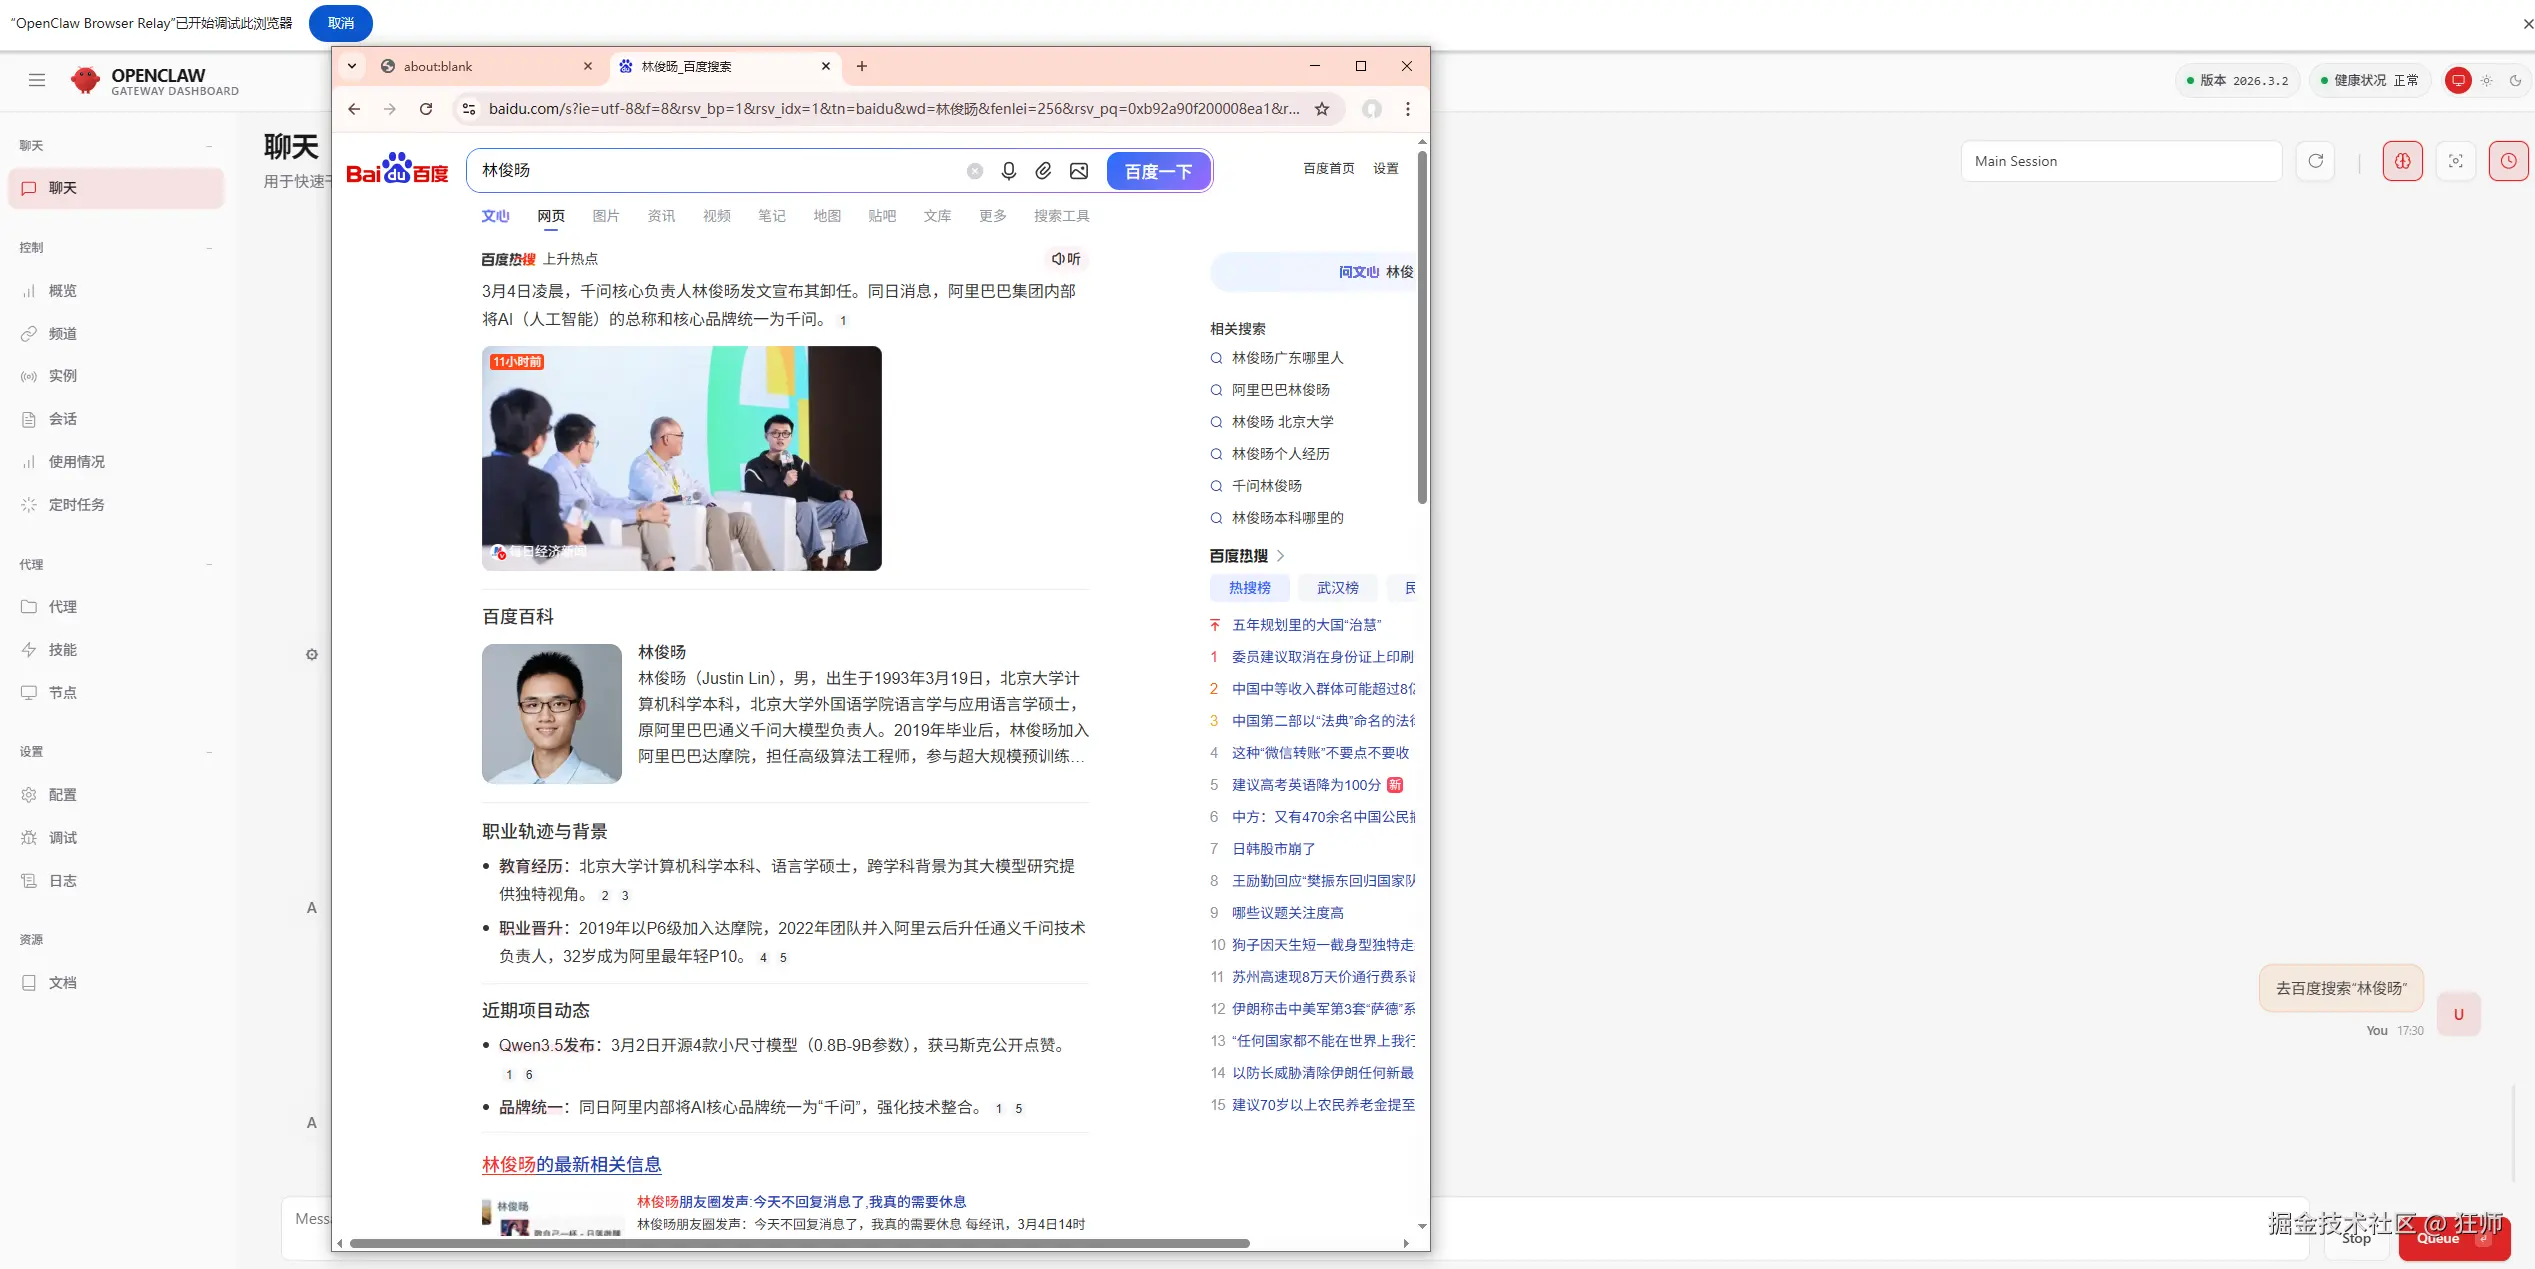The height and width of the screenshot is (1269, 2535).
Task: Expand the 更多 search category menu
Action: [992, 216]
